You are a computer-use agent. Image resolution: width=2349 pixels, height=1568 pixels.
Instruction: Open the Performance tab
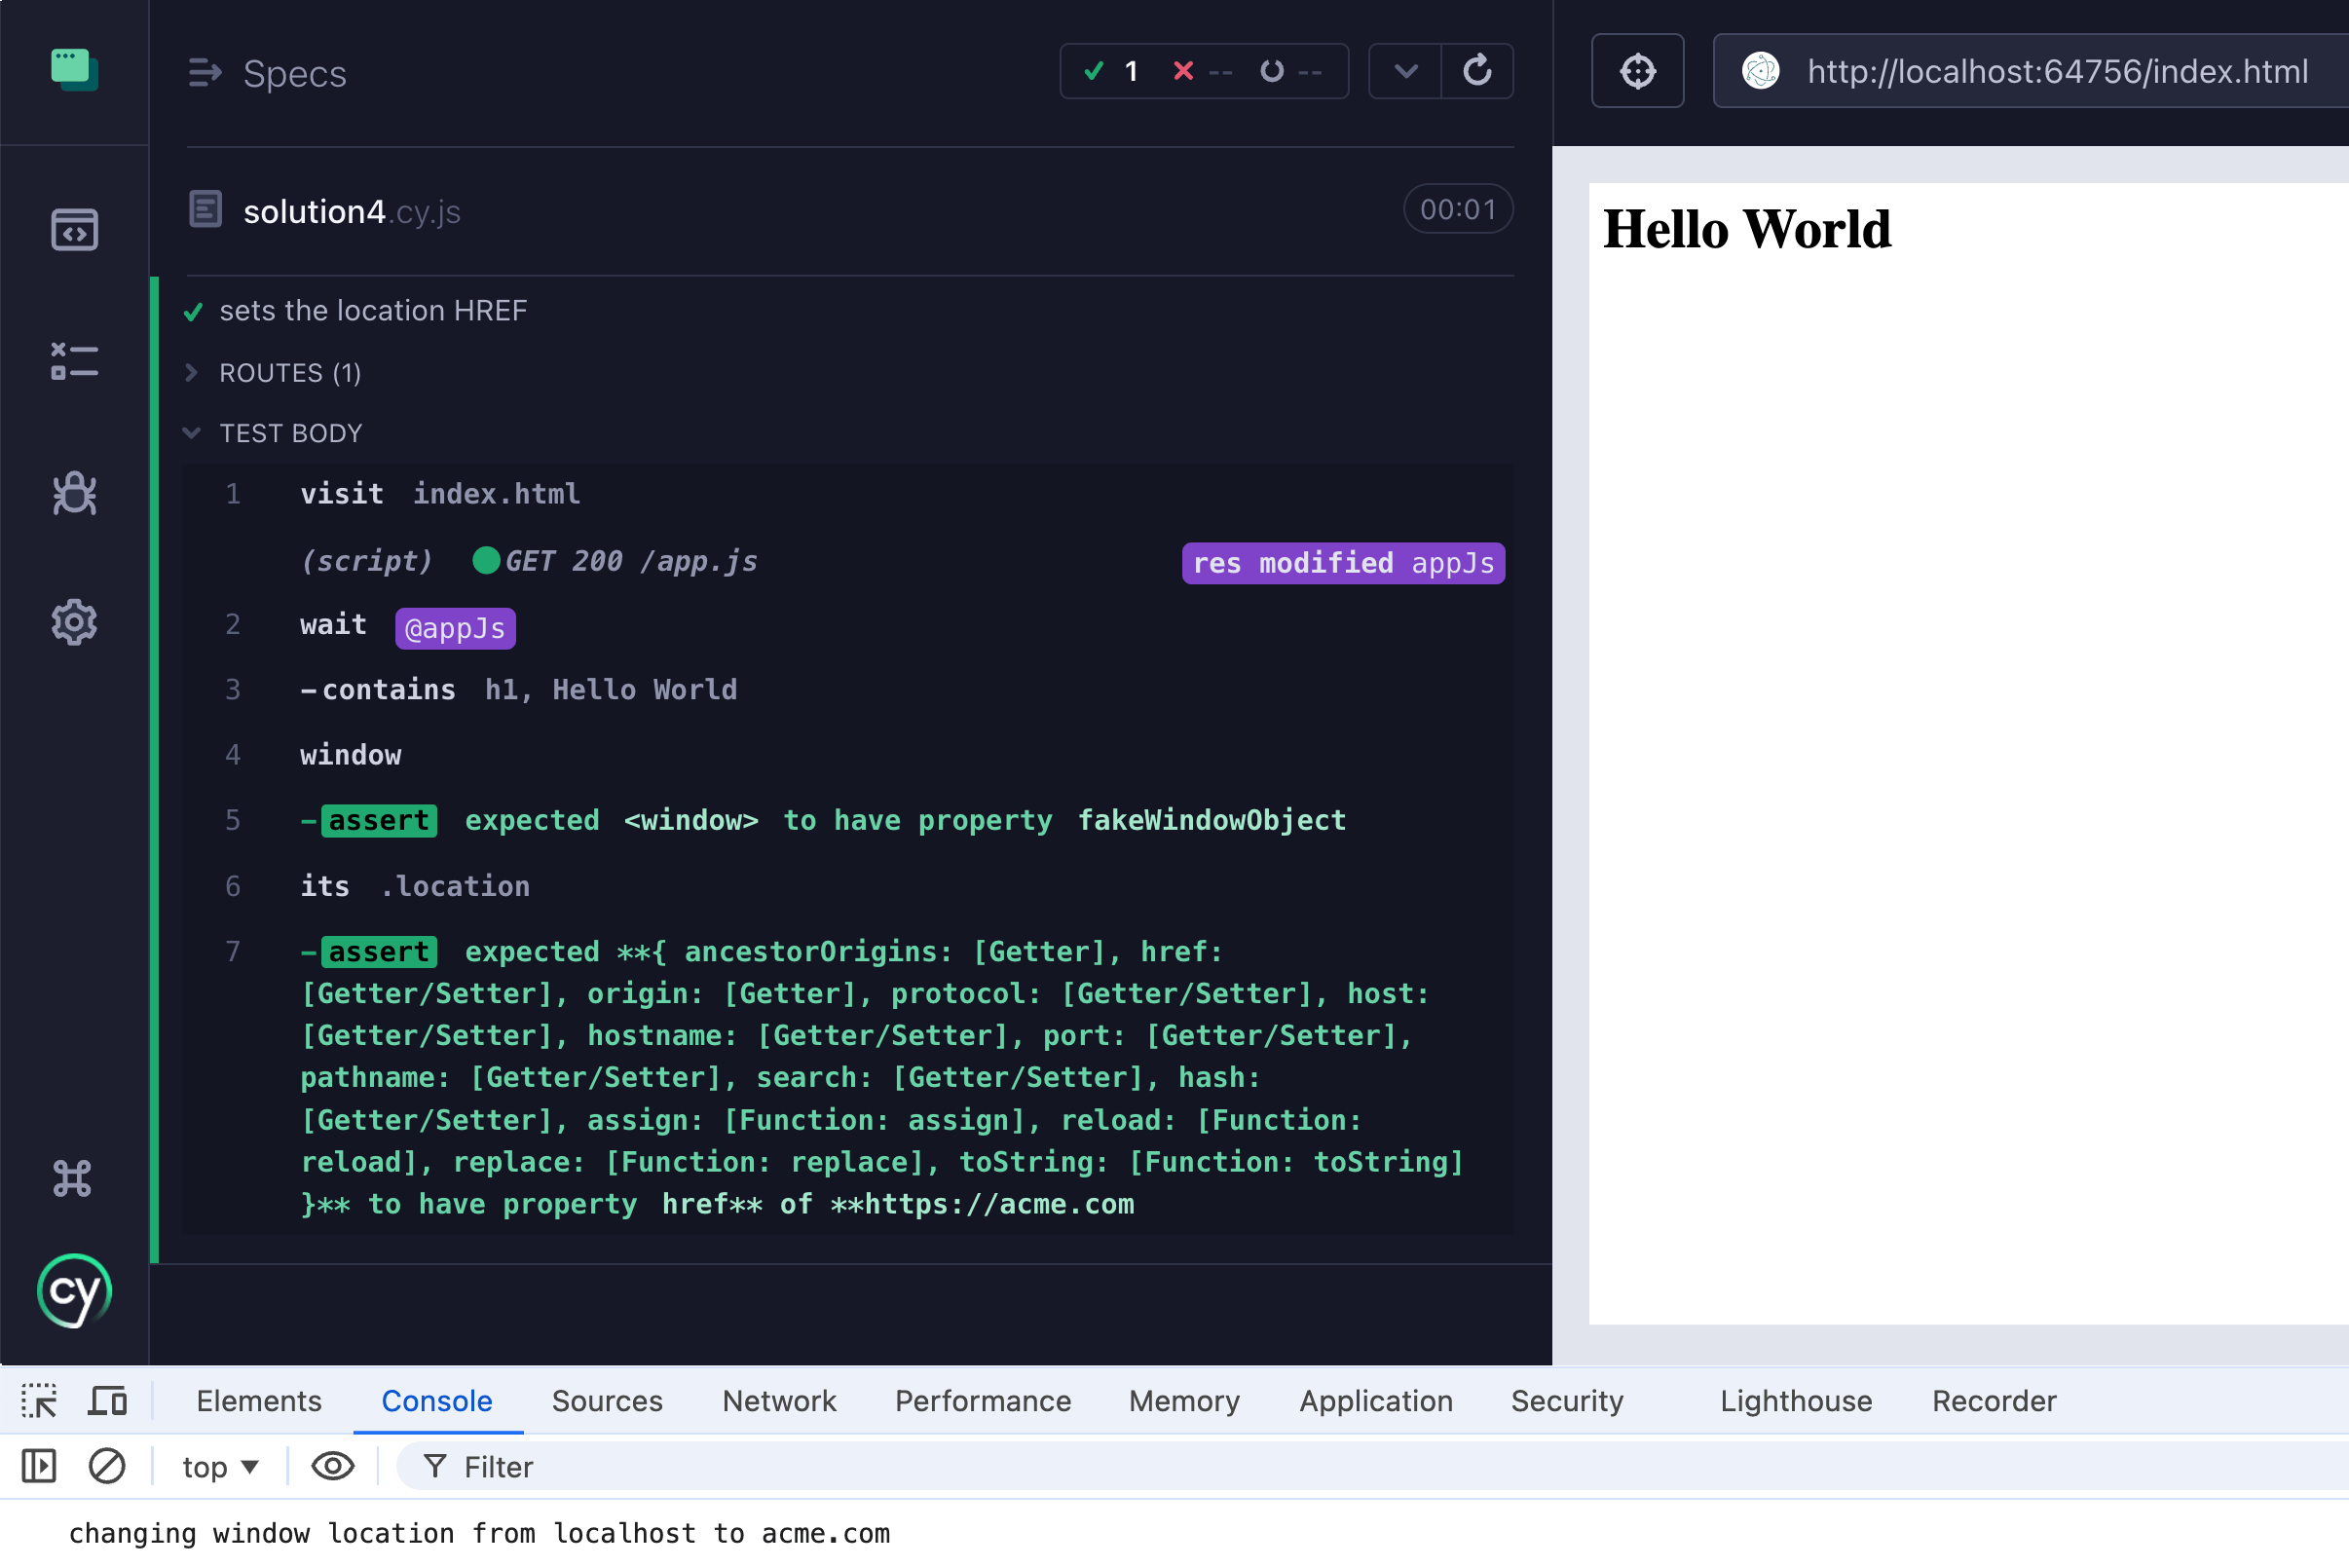(x=983, y=1401)
